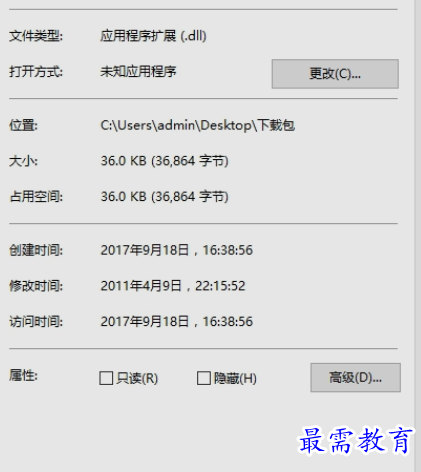This screenshot has height=472, width=421.
Task: Select the 只读(R) label text
Action: (x=137, y=378)
